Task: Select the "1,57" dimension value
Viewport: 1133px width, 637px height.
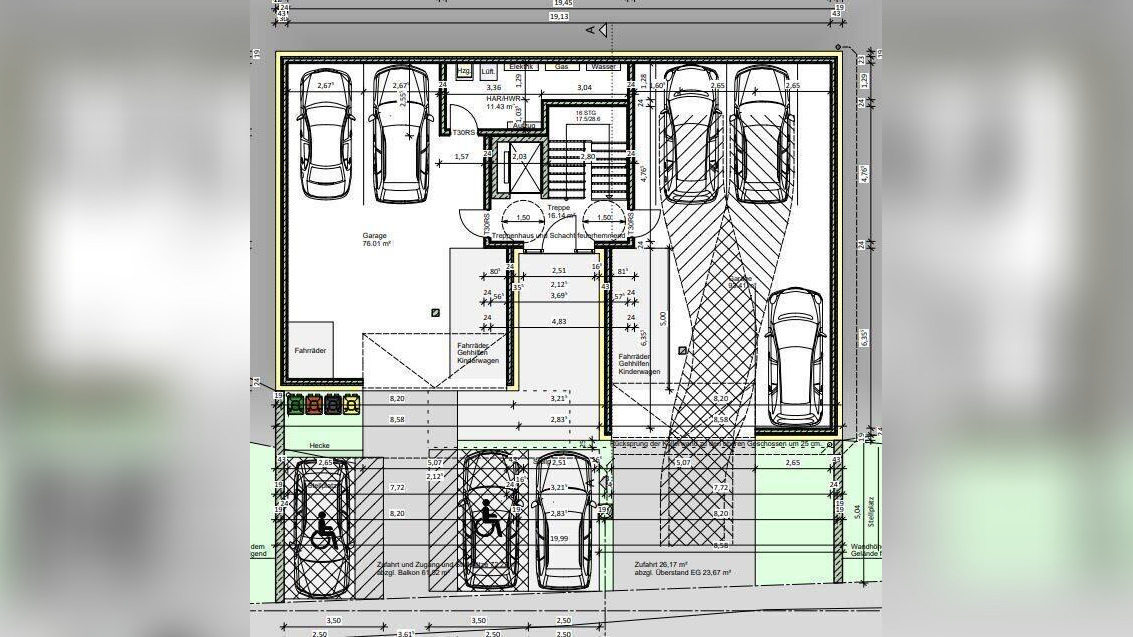Action: point(461,157)
